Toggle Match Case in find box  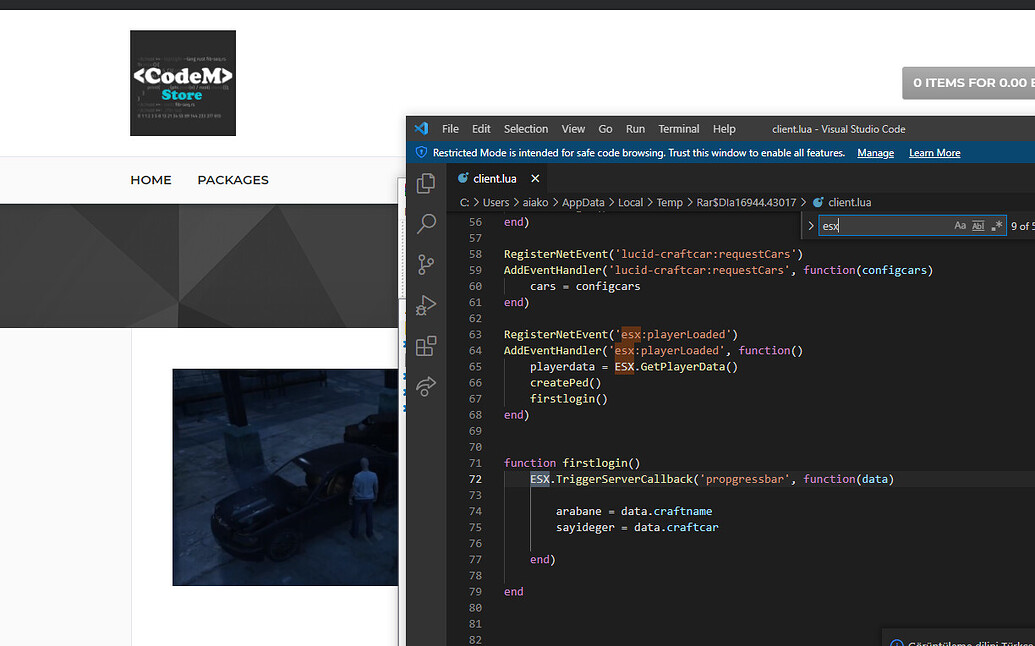[960, 226]
